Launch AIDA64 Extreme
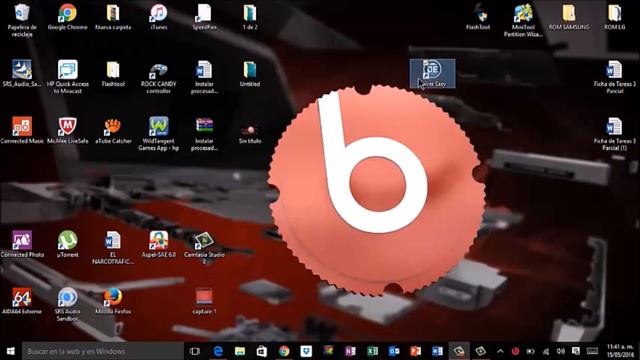This screenshot has width=640, height=360. pos(22,301)
